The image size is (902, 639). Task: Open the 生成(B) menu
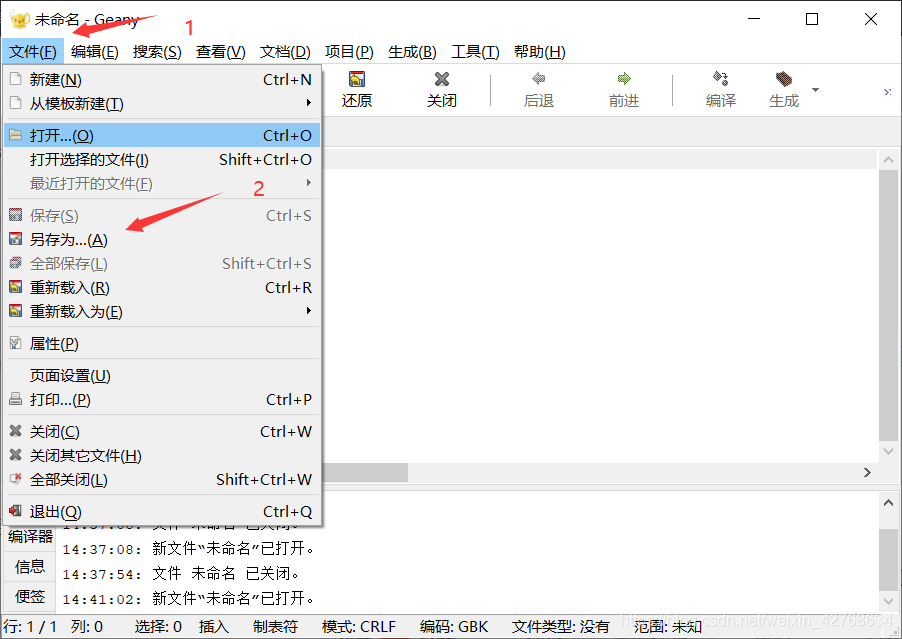[412, 52]
